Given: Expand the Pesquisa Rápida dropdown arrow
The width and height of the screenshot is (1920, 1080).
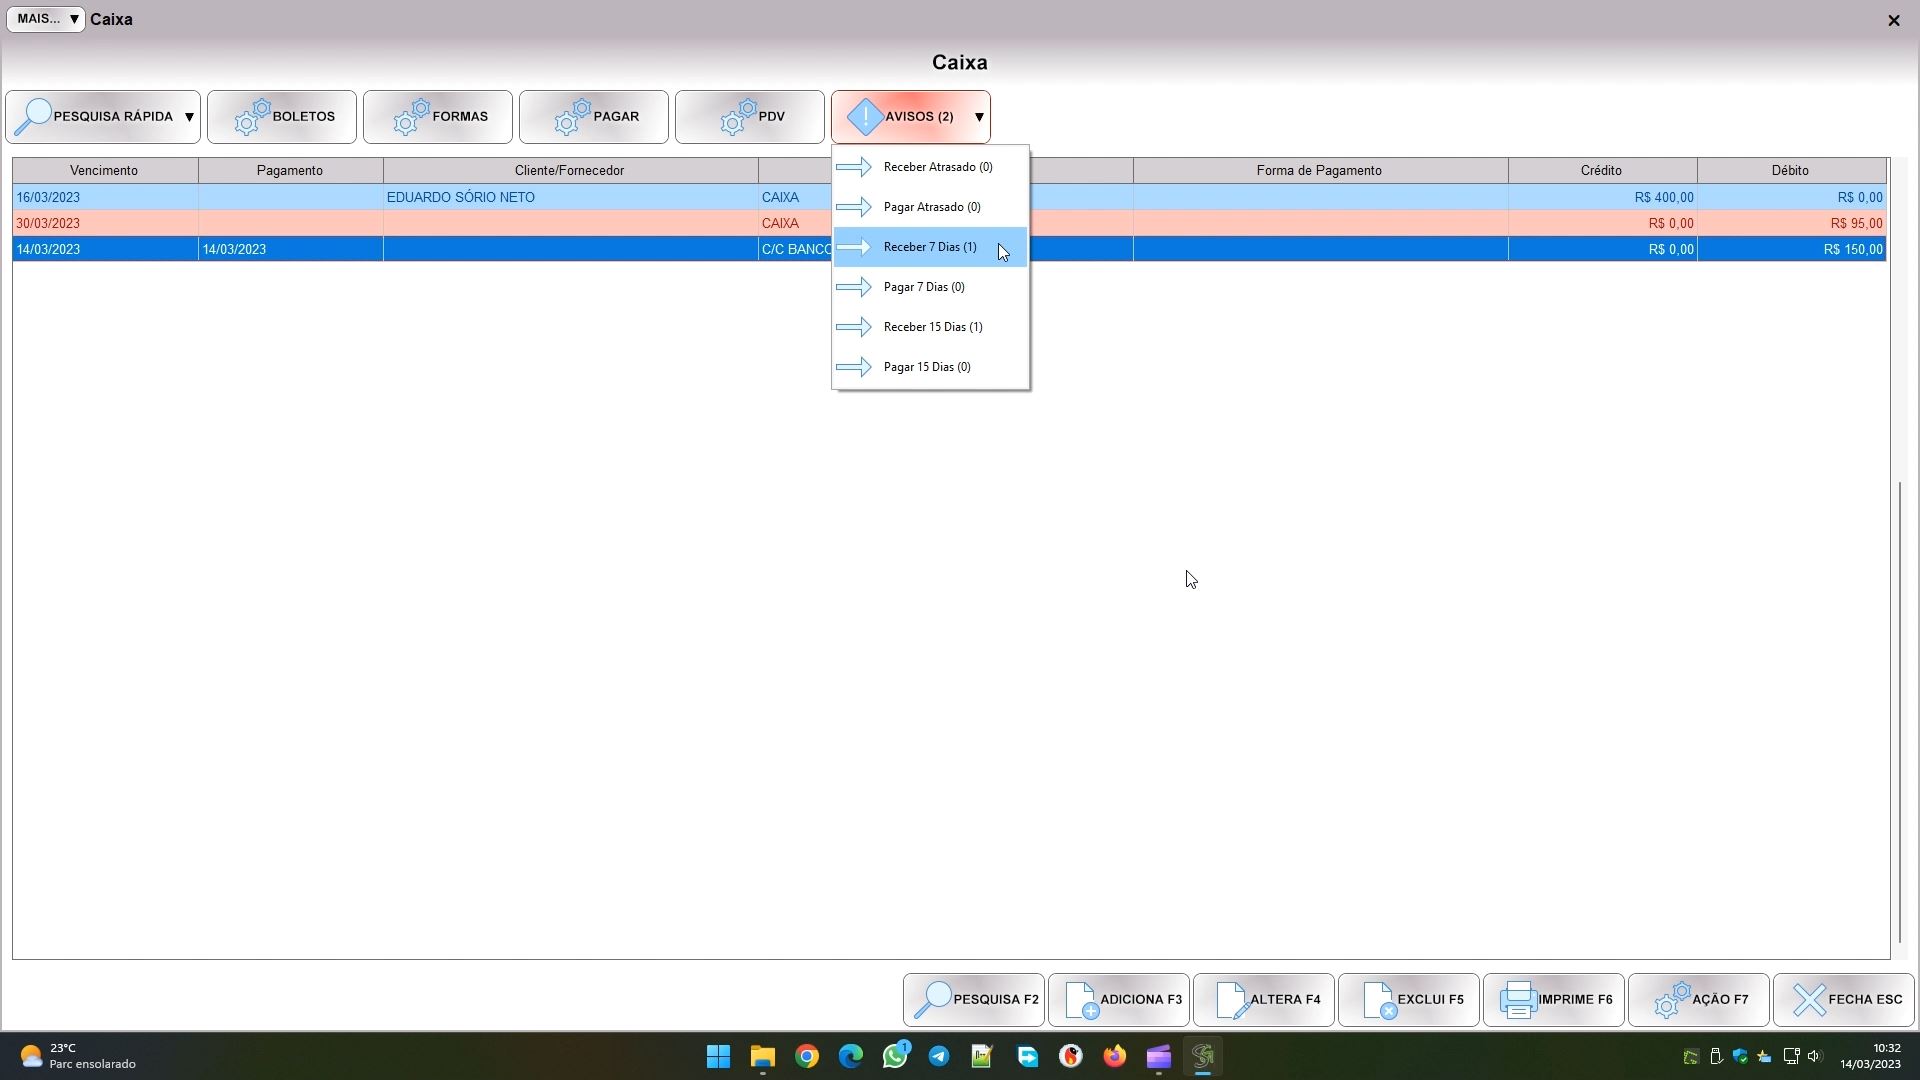Looking at the screenshot, I should [189, 117].
